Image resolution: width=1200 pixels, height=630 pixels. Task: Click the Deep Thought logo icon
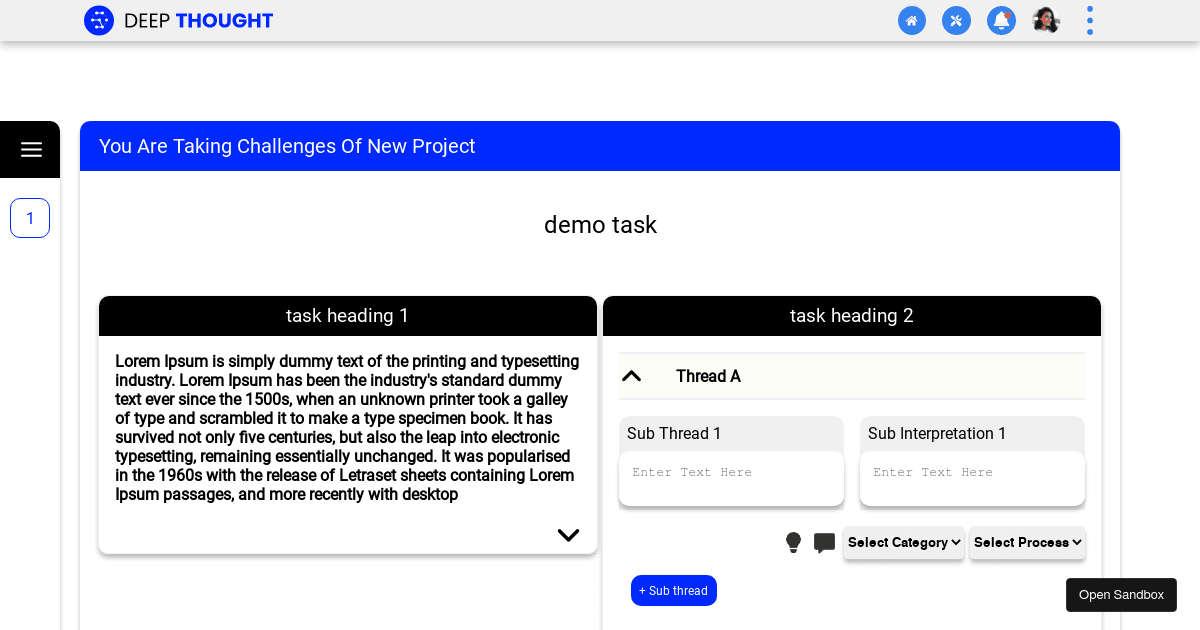coord(99,20)
